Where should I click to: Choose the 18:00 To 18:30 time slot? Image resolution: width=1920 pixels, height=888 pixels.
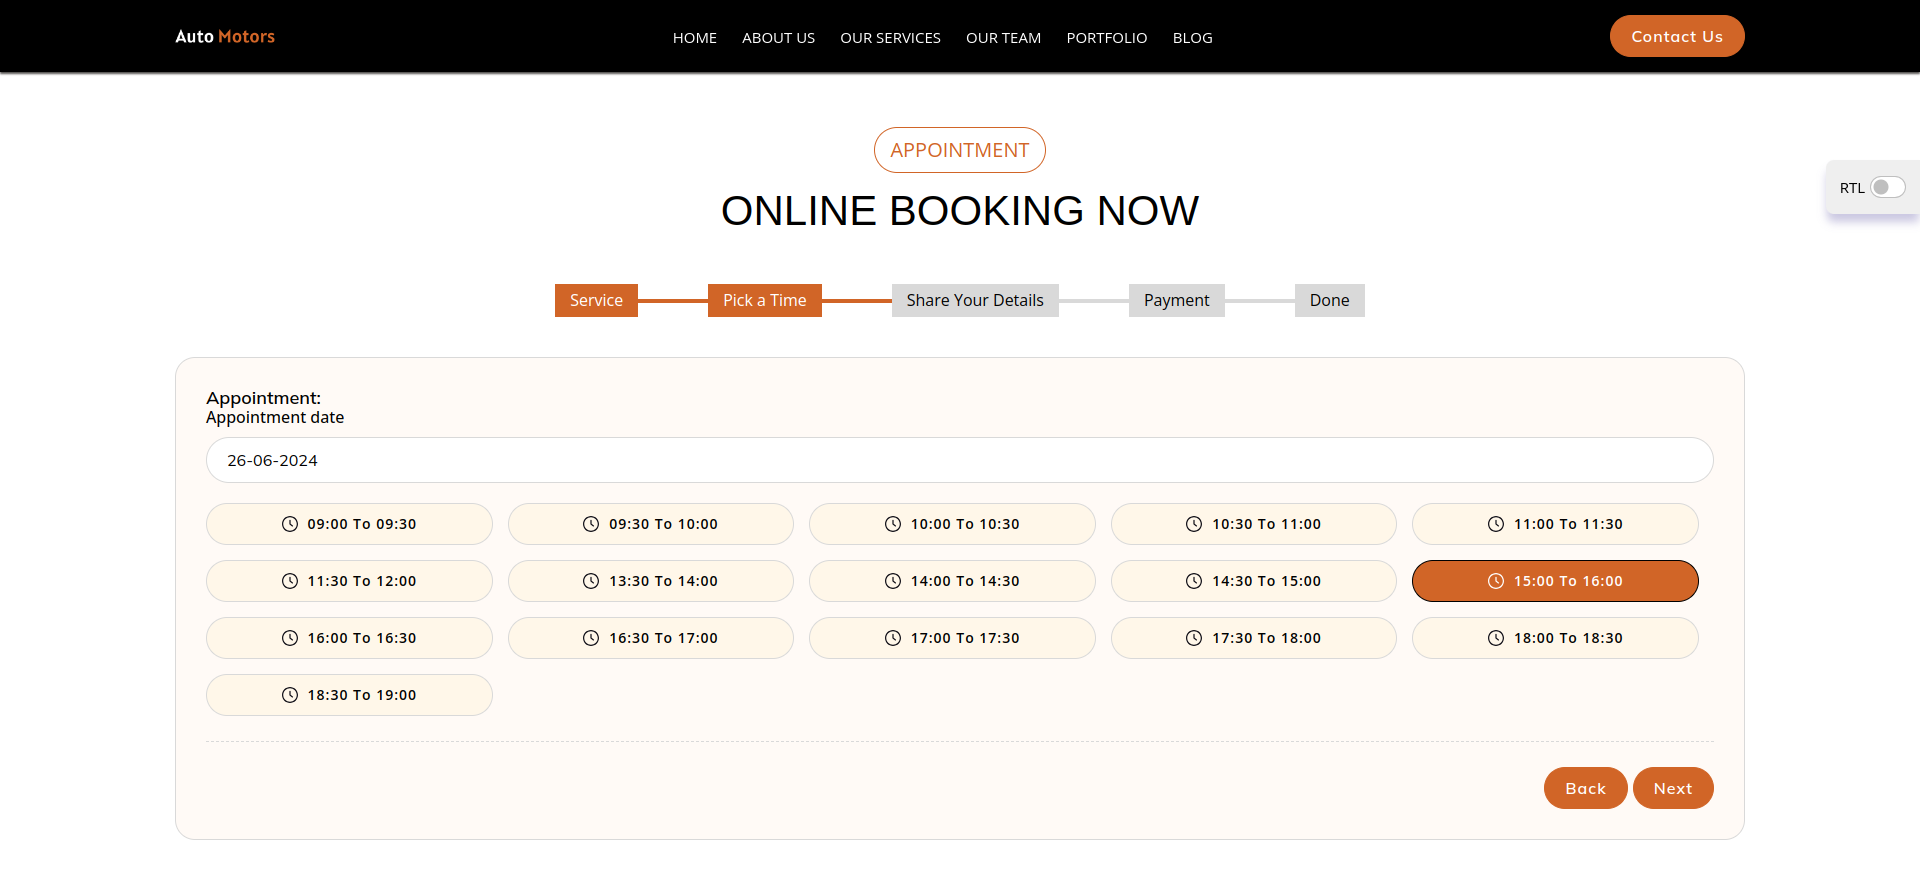tap(1555, 638)
